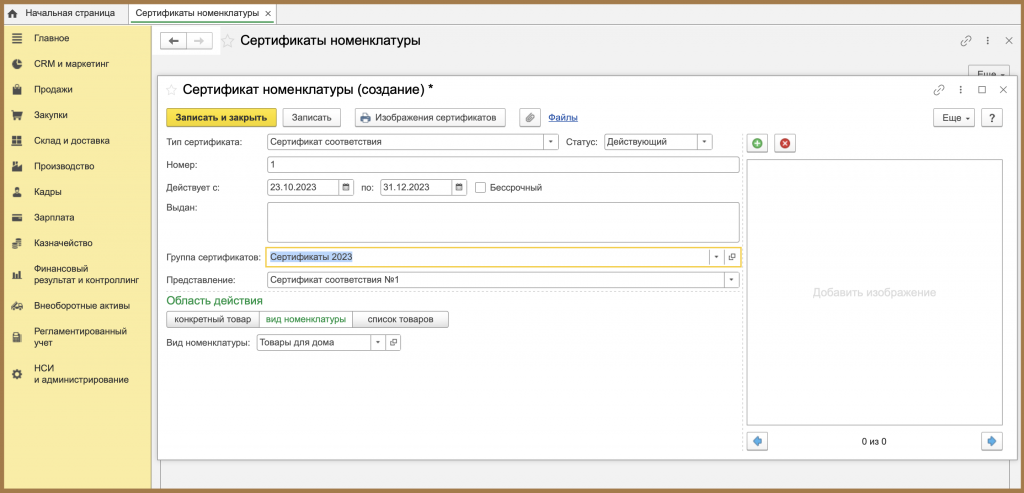The width and height of the screenshot is (1024, 493).
Task: Open Регламентированный учет section
Action: pos(80,336)
